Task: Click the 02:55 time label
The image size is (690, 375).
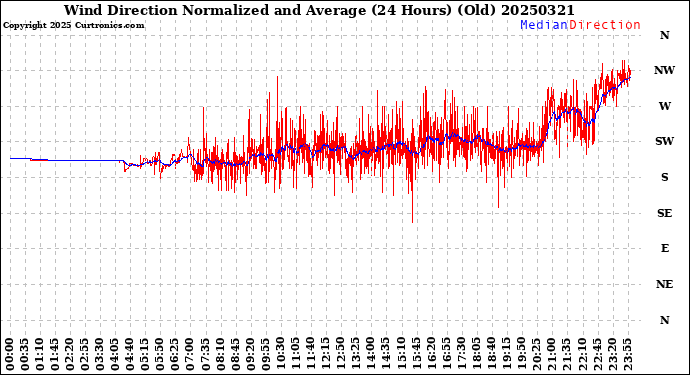Action: coord(85,354)
